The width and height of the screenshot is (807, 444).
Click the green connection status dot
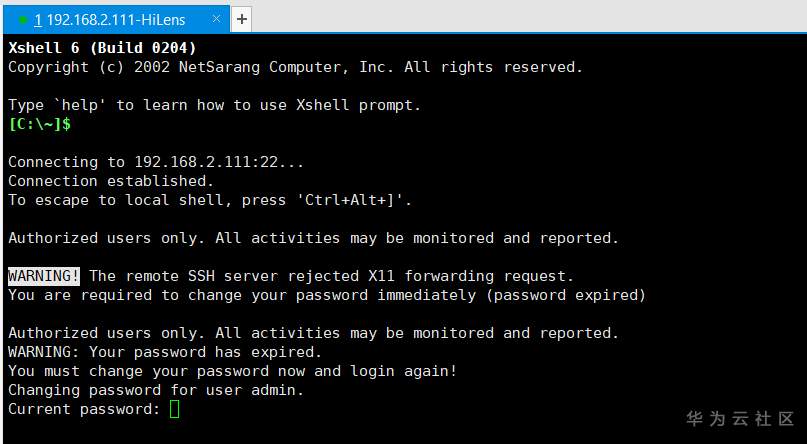[x=23, y=19]
